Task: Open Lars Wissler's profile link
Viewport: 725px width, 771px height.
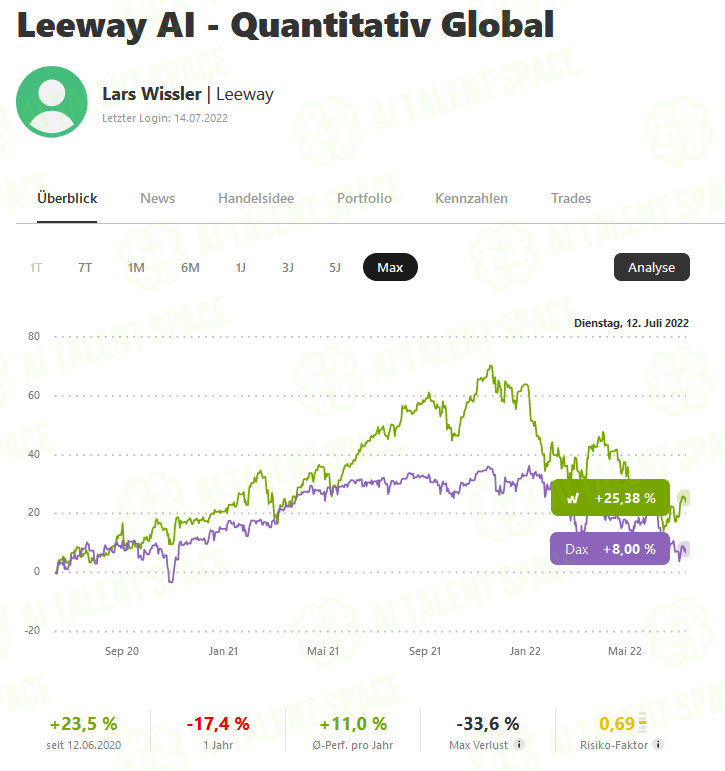Action: click(152, 93)
